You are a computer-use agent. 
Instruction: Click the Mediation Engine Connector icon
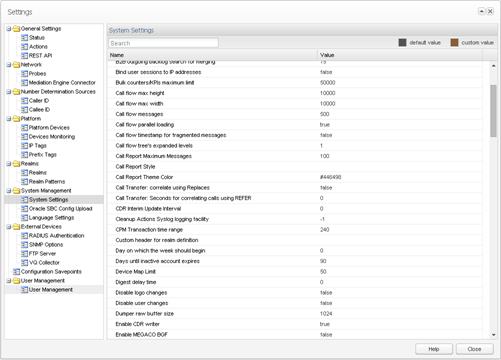24,83
